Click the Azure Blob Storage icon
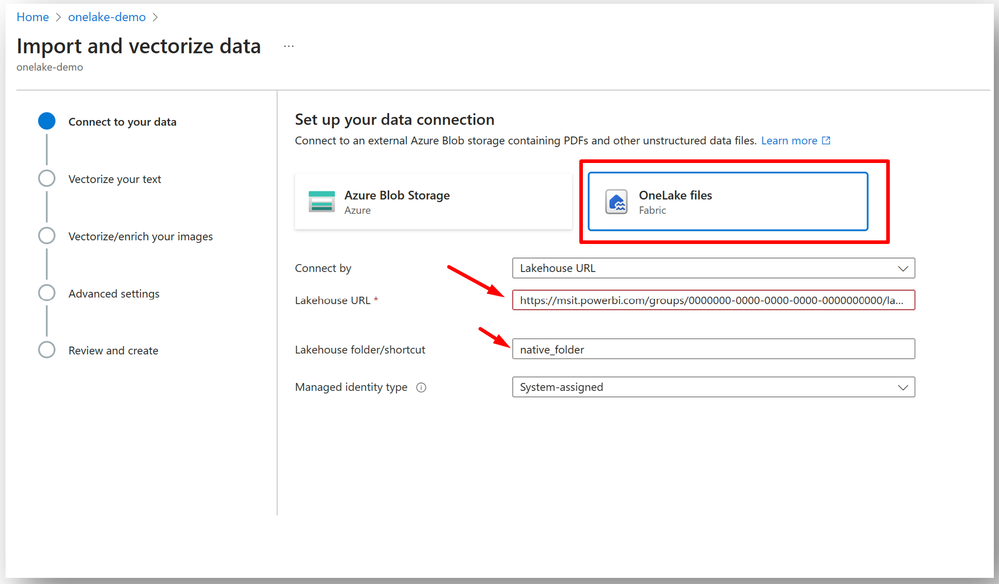 (322, 201)
